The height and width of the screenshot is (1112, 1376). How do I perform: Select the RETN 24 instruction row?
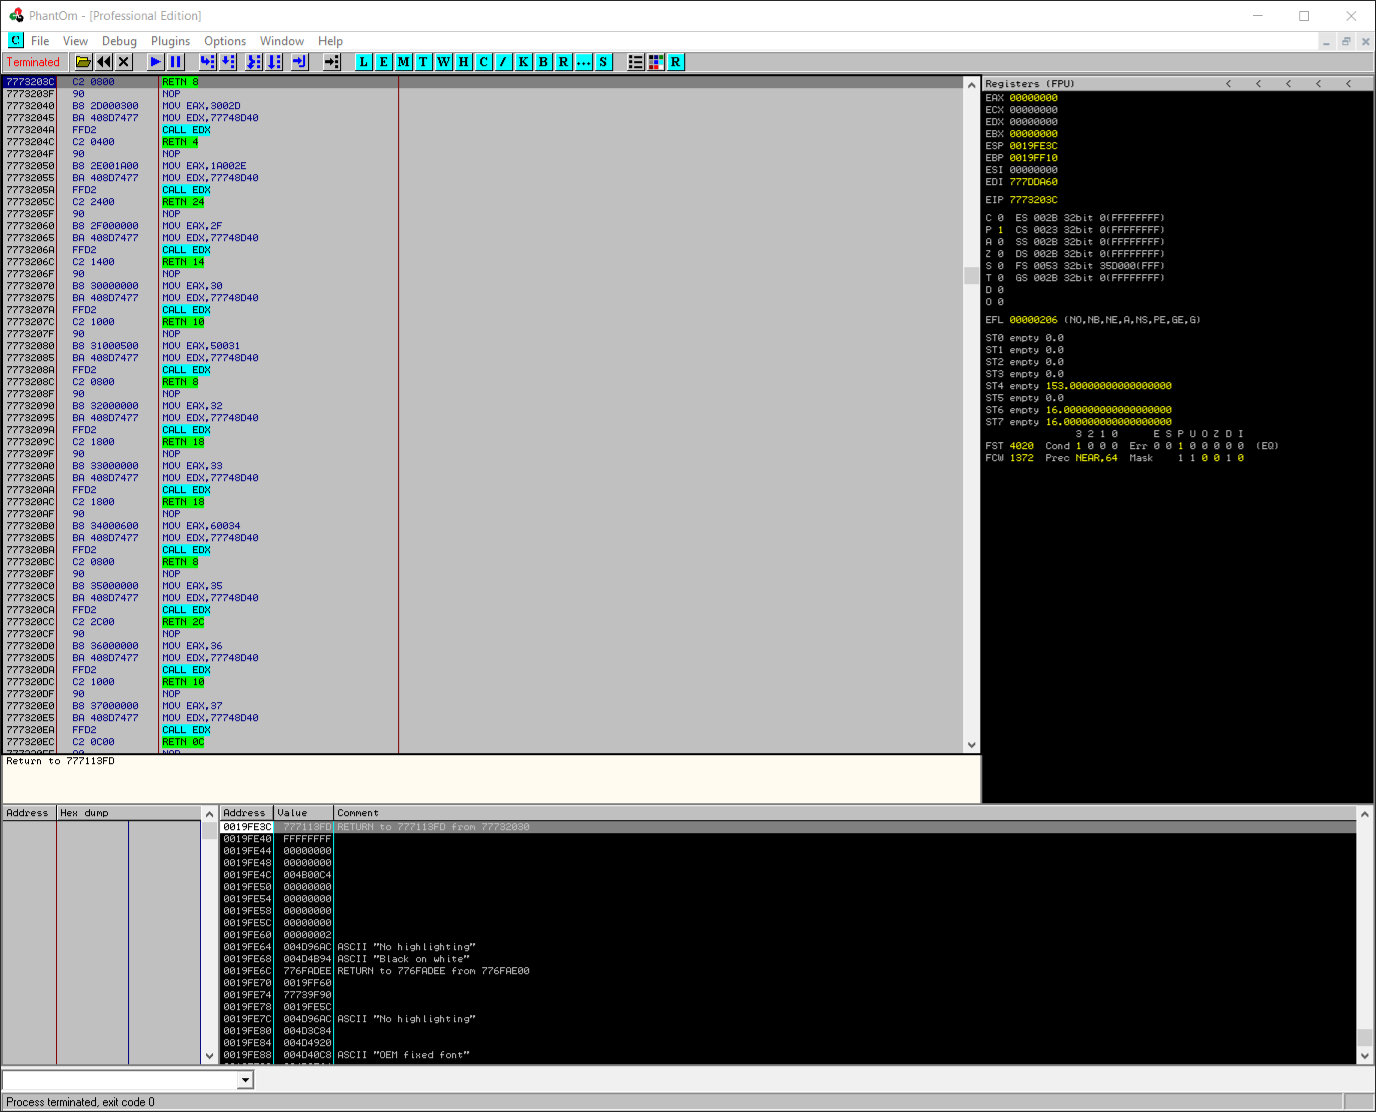pos(183,202)
